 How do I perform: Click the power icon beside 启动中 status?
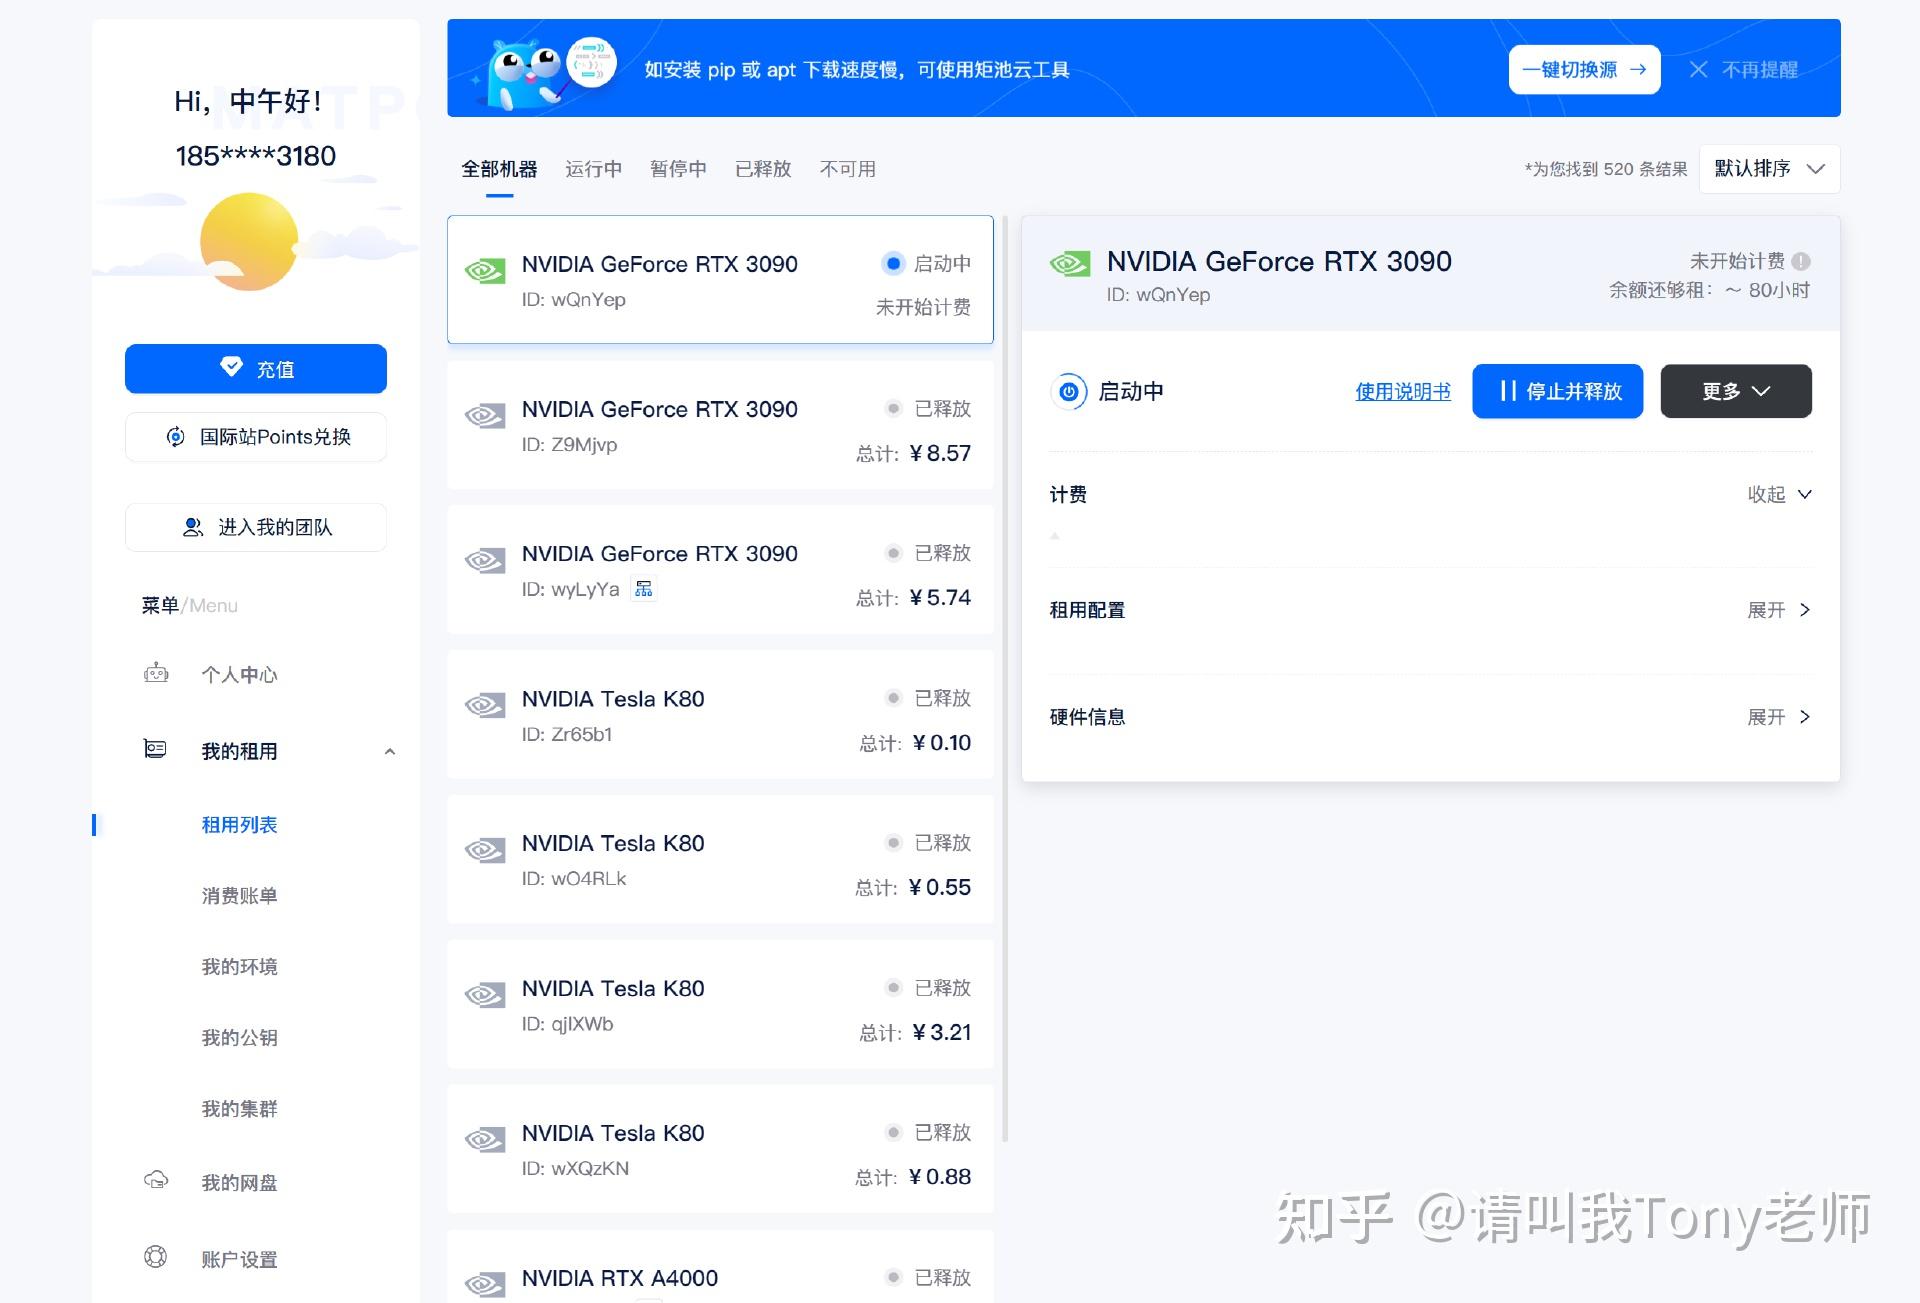pyautogui.click(x=1069, y=391)
